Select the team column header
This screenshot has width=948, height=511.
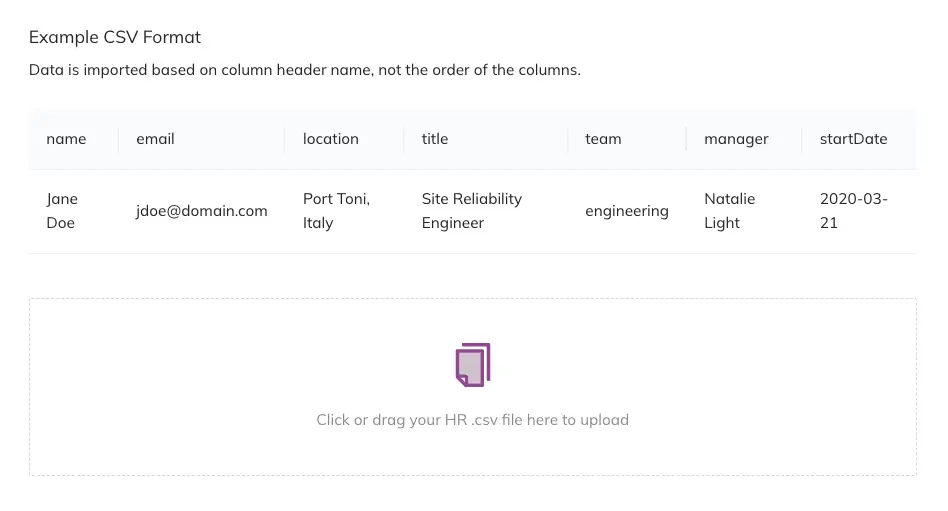(x=603, y=139)
